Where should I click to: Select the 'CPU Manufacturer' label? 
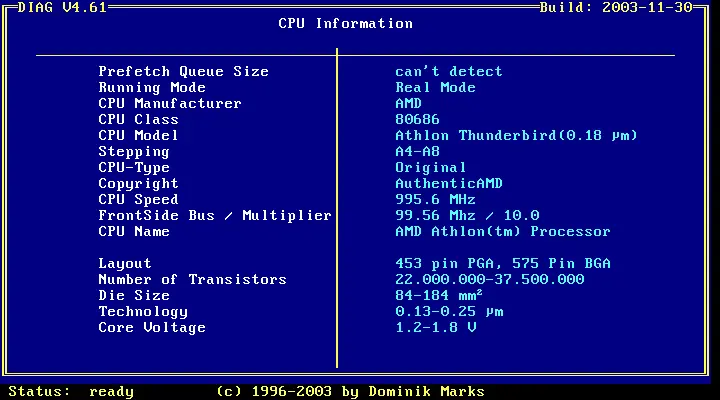click(170, 103)
